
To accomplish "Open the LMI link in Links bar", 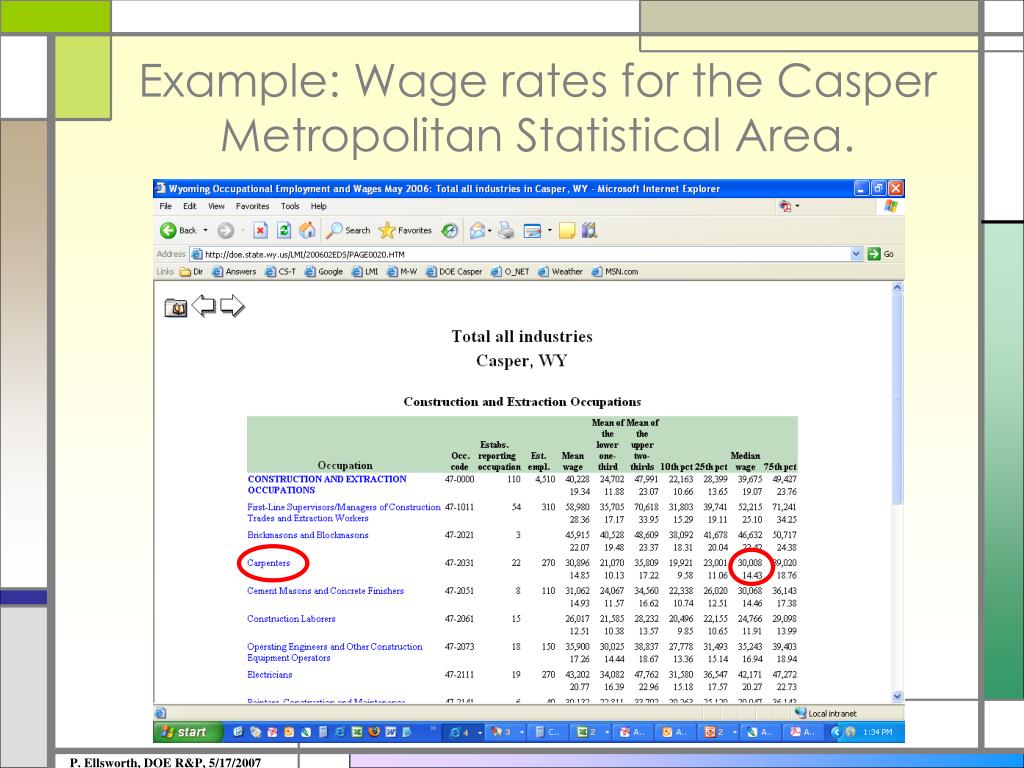I will [365, 272].
